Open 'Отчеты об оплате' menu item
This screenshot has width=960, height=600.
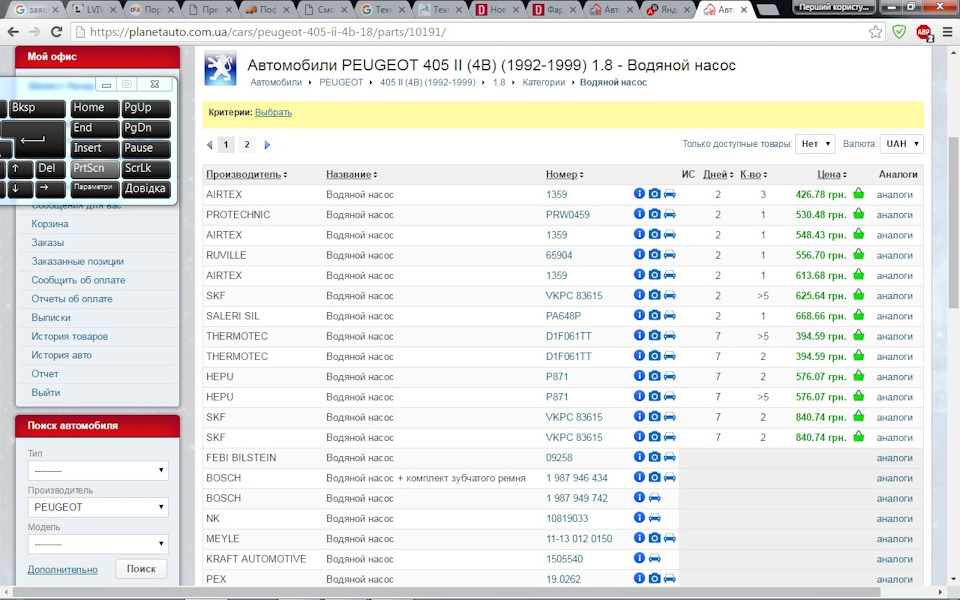(x=72, y=299)
